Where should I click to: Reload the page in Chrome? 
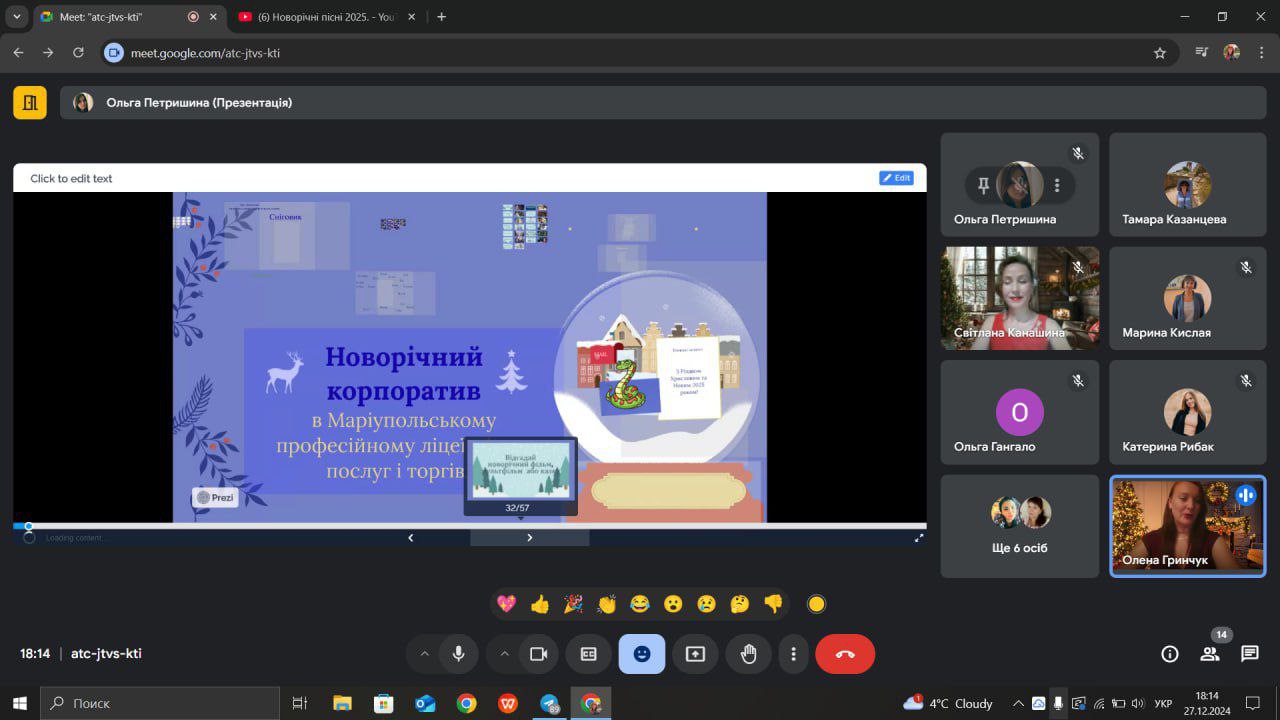coord(79,53)
